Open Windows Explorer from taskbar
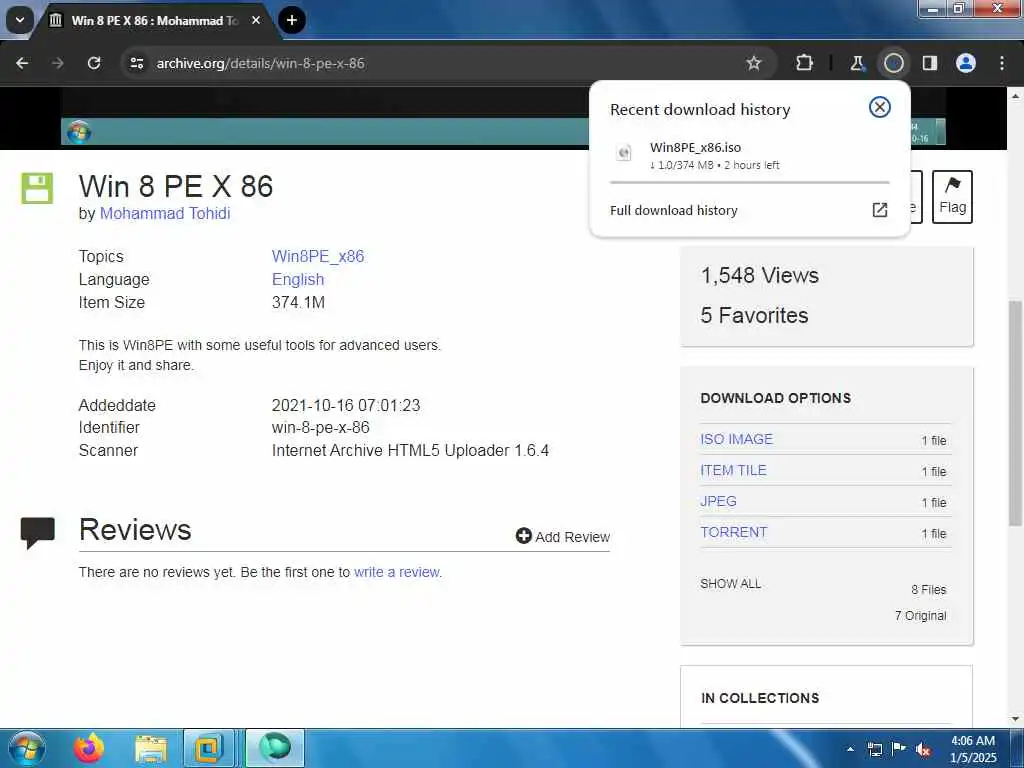 (151, 749)
